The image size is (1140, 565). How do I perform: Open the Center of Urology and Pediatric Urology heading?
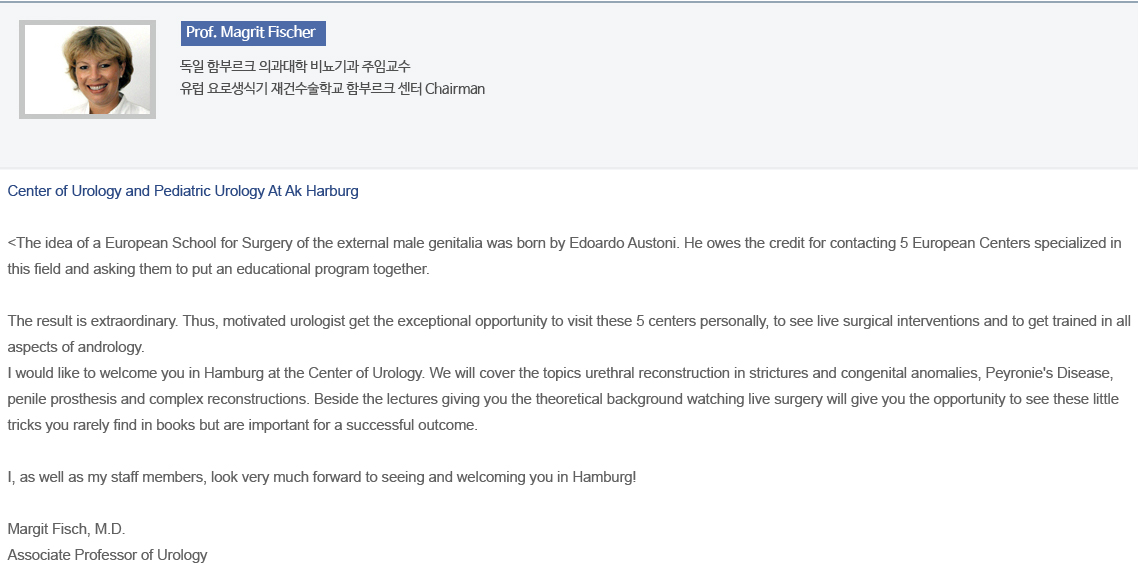[183, 191]
